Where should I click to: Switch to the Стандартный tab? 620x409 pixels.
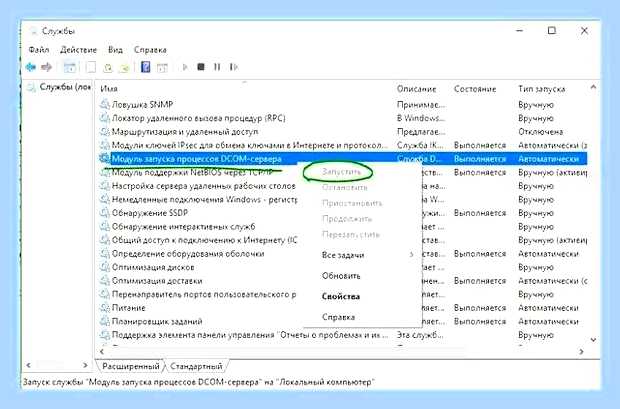tap(196, 366)
